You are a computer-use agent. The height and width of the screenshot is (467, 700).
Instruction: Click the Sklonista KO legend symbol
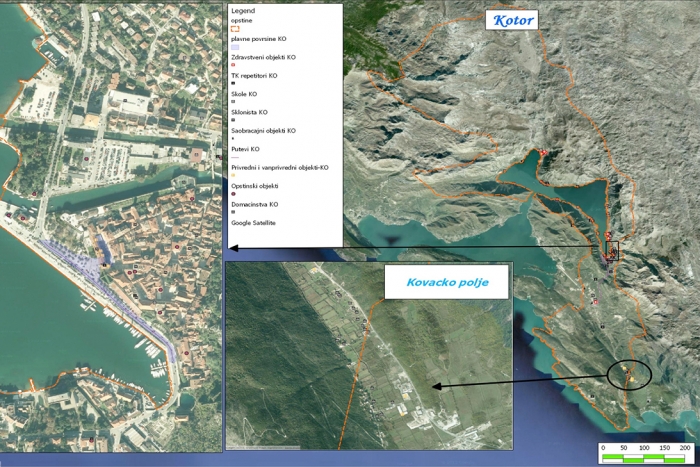(233, 119)
